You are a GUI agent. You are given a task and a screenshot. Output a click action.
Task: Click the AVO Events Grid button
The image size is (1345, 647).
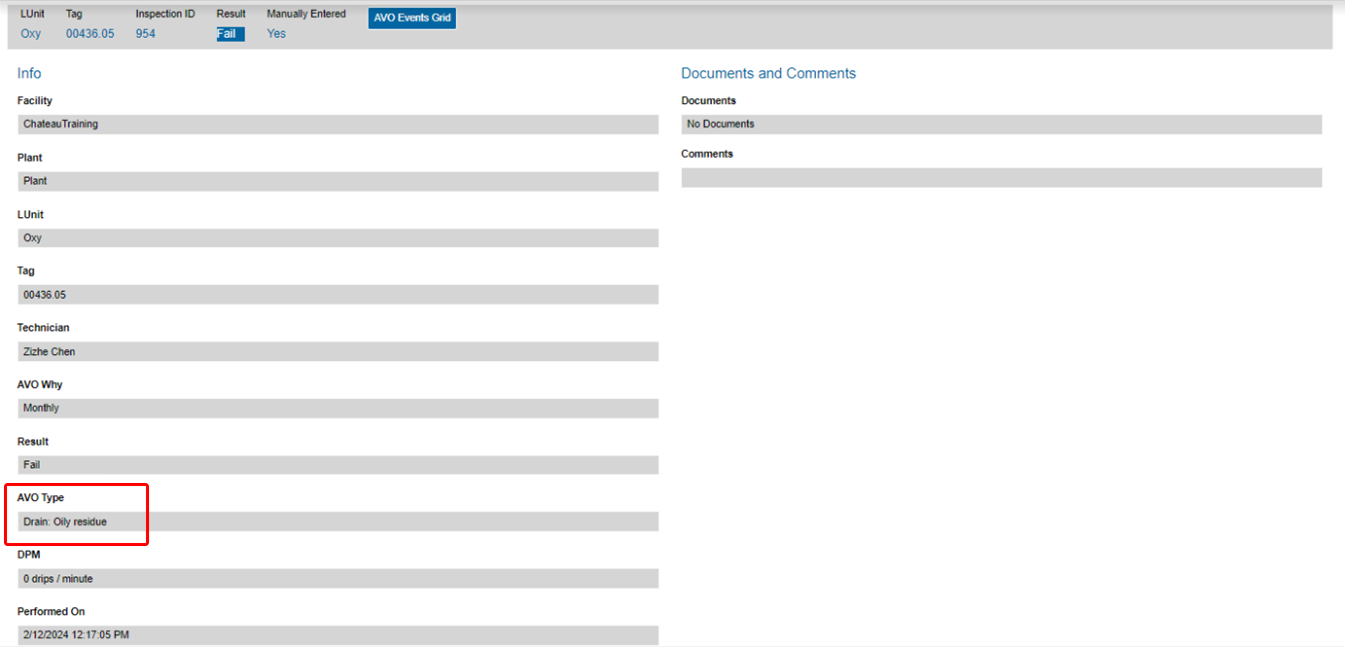(x=412, y=18)
